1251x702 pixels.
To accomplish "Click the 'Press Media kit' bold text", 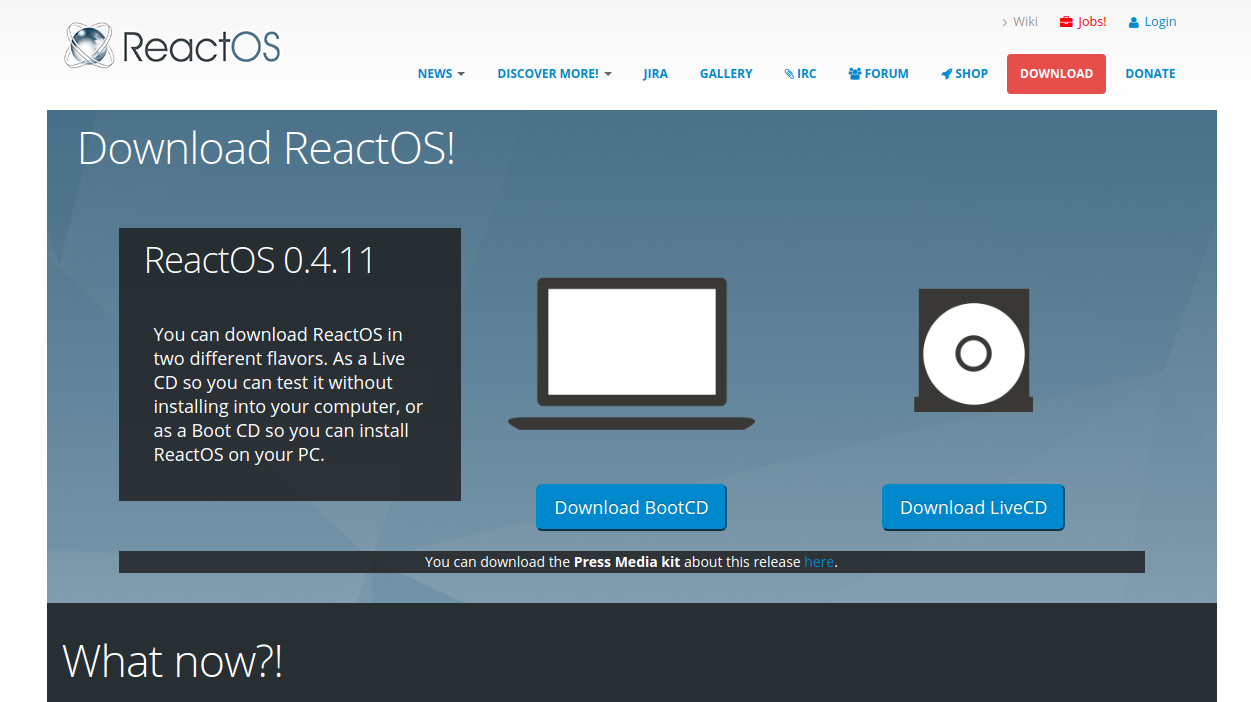I will 627,562.
